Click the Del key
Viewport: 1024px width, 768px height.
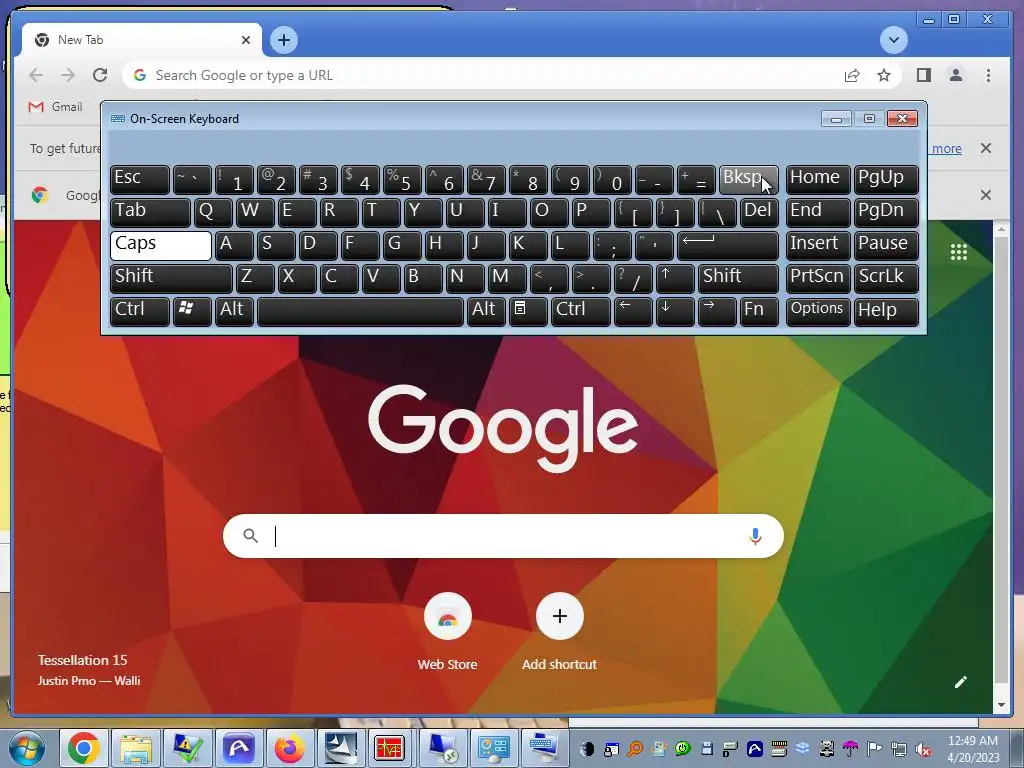click(x=760, y=212)
